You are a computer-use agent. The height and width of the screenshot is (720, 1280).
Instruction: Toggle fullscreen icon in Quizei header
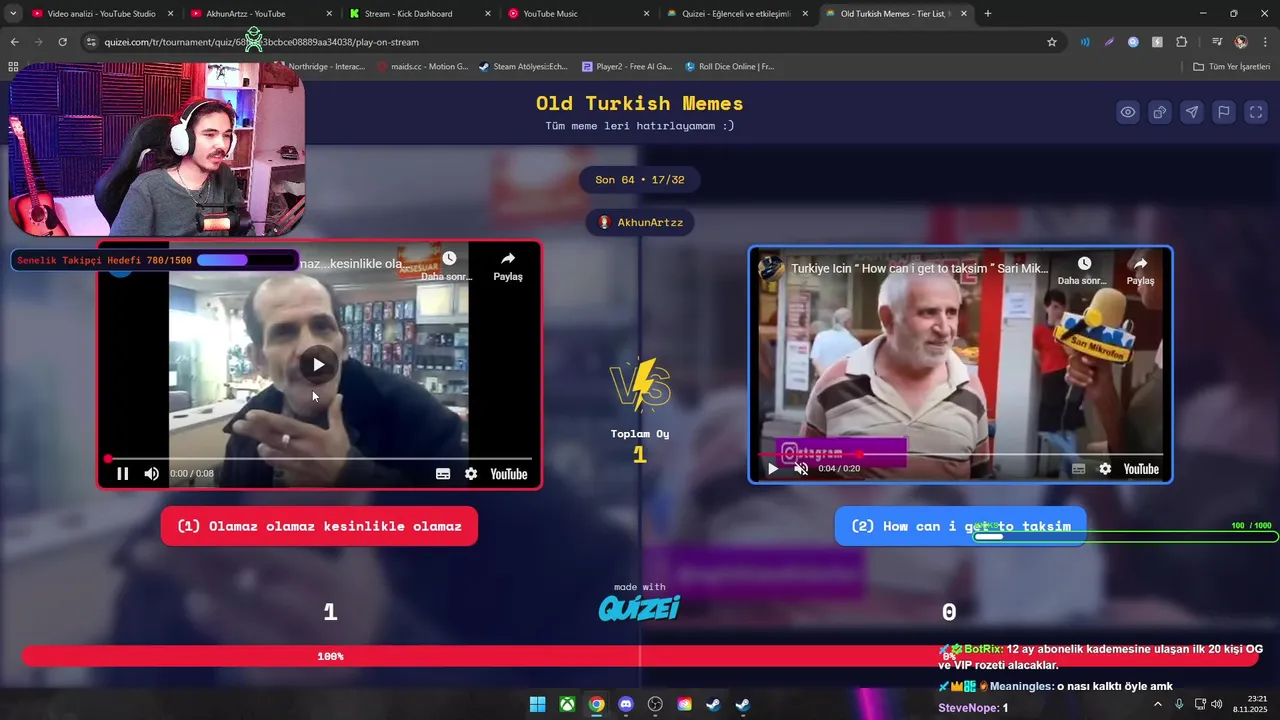tap(1256, 112)
